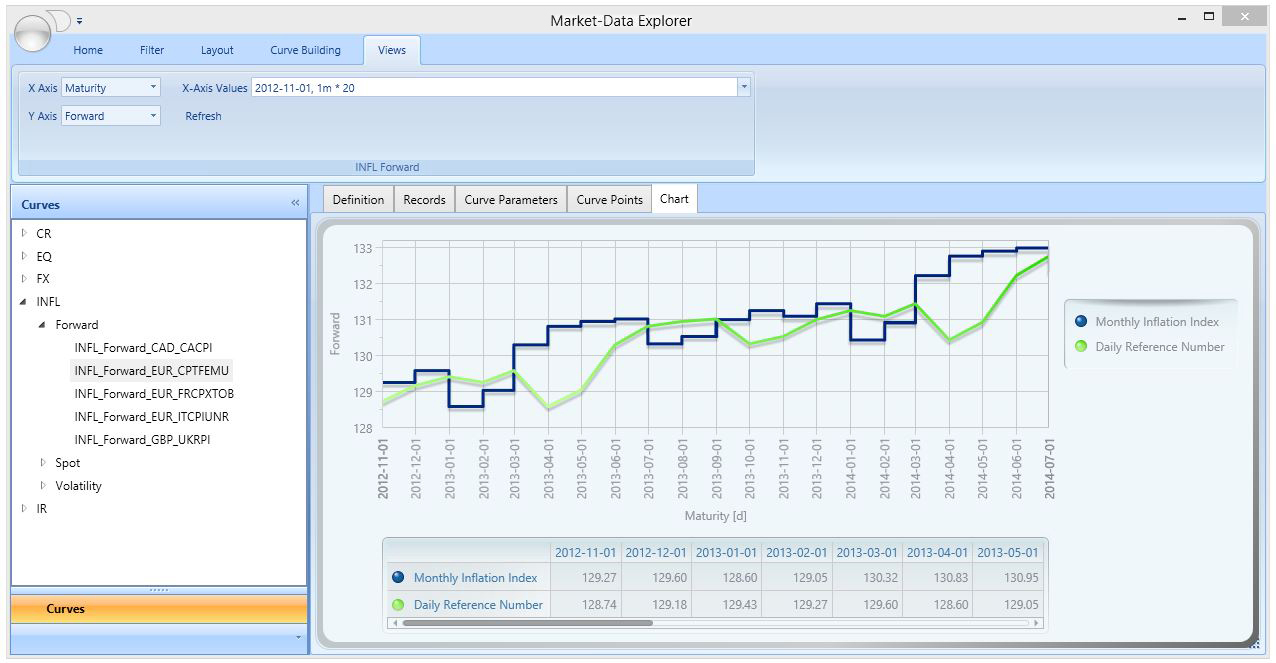Click the Refresh button
The height and width of the screenshot is (663, 1276).
coord(203,116)
